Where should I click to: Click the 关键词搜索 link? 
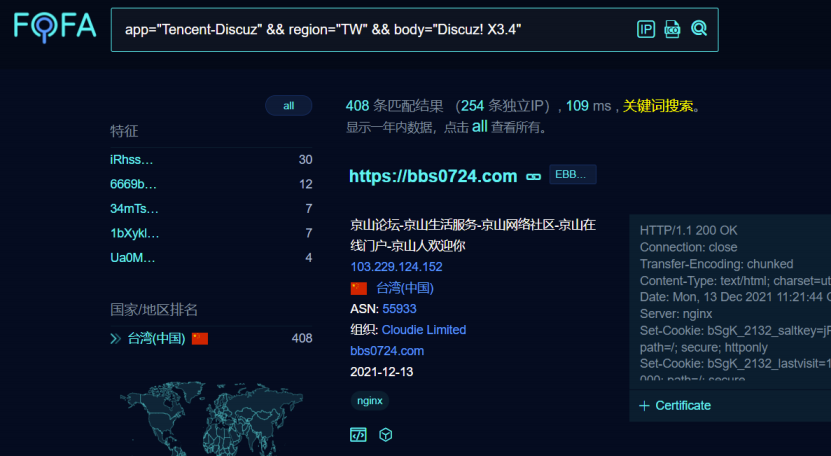pyautogui.click(x=658, y=106)
